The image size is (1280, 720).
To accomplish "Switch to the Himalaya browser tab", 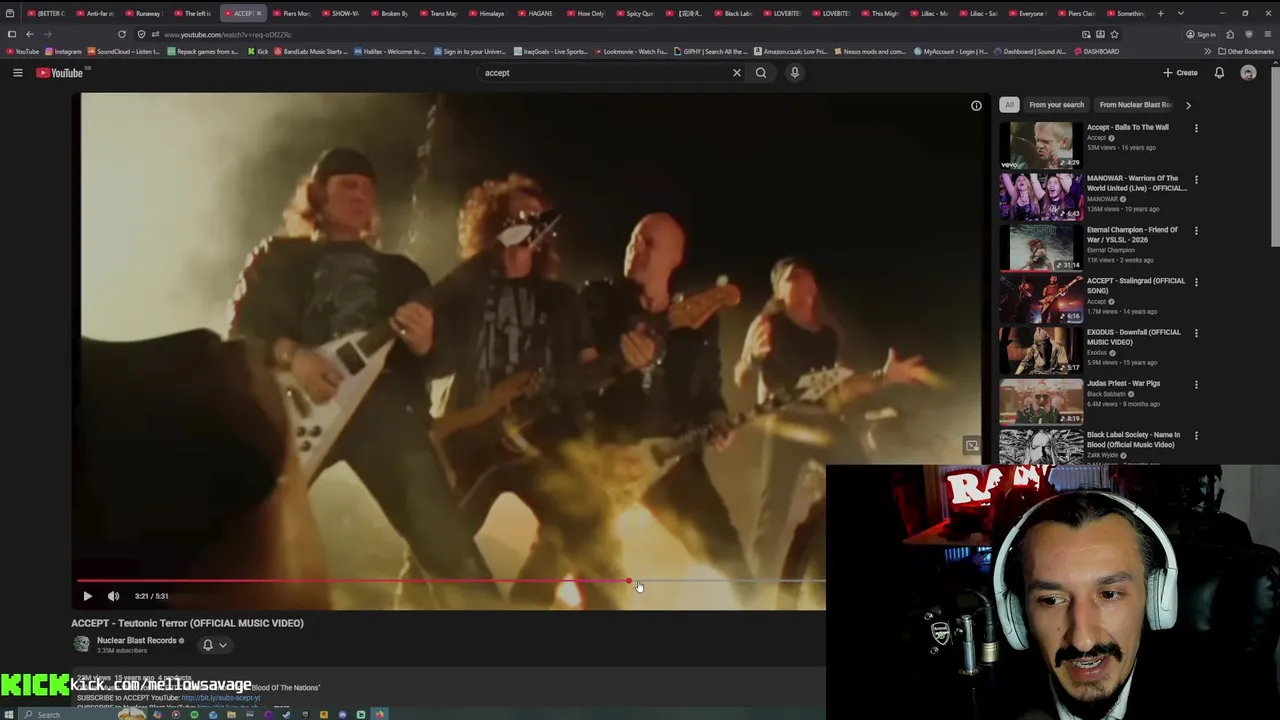I will coord(488,13).
